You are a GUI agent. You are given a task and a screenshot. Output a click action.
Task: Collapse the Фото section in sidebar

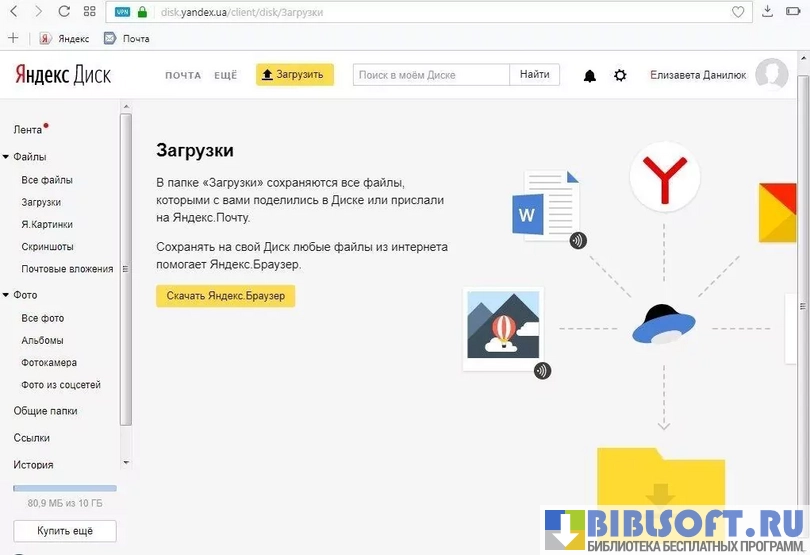click(6, 295)
